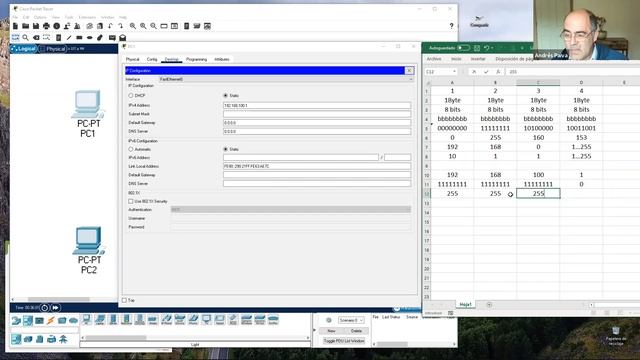The height and width of the screenshot is (360, 640).
Task: Click the formula bar cancel X icon
Action: [474, 72]
